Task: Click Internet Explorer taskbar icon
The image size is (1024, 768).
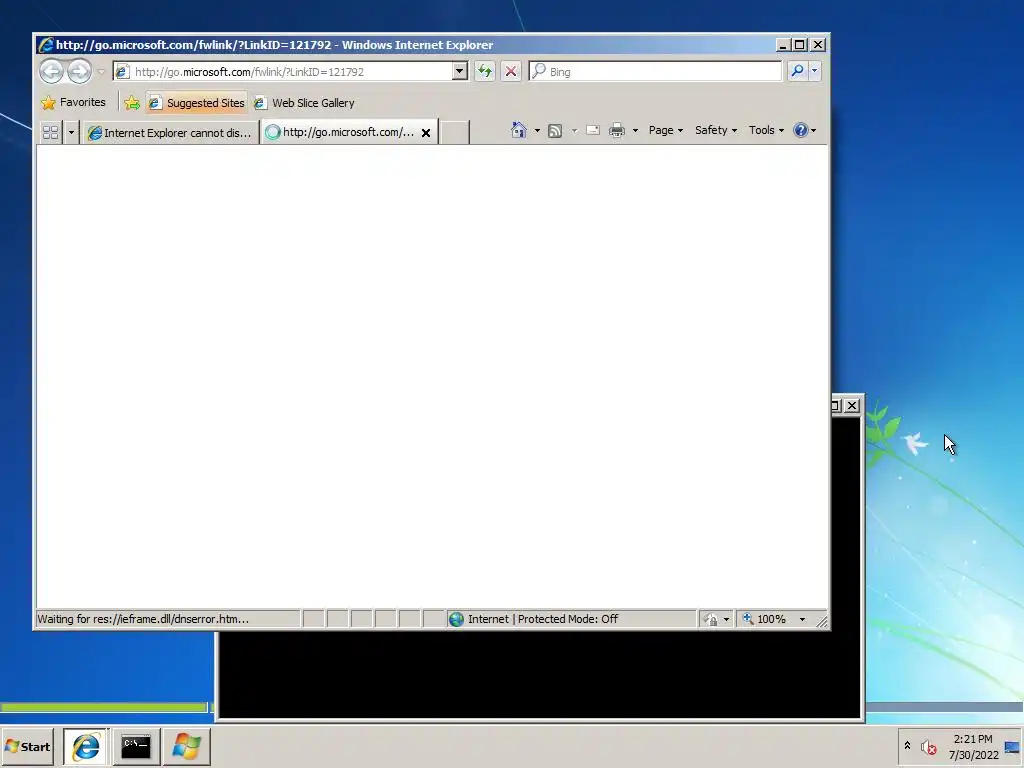Action: 86,746
